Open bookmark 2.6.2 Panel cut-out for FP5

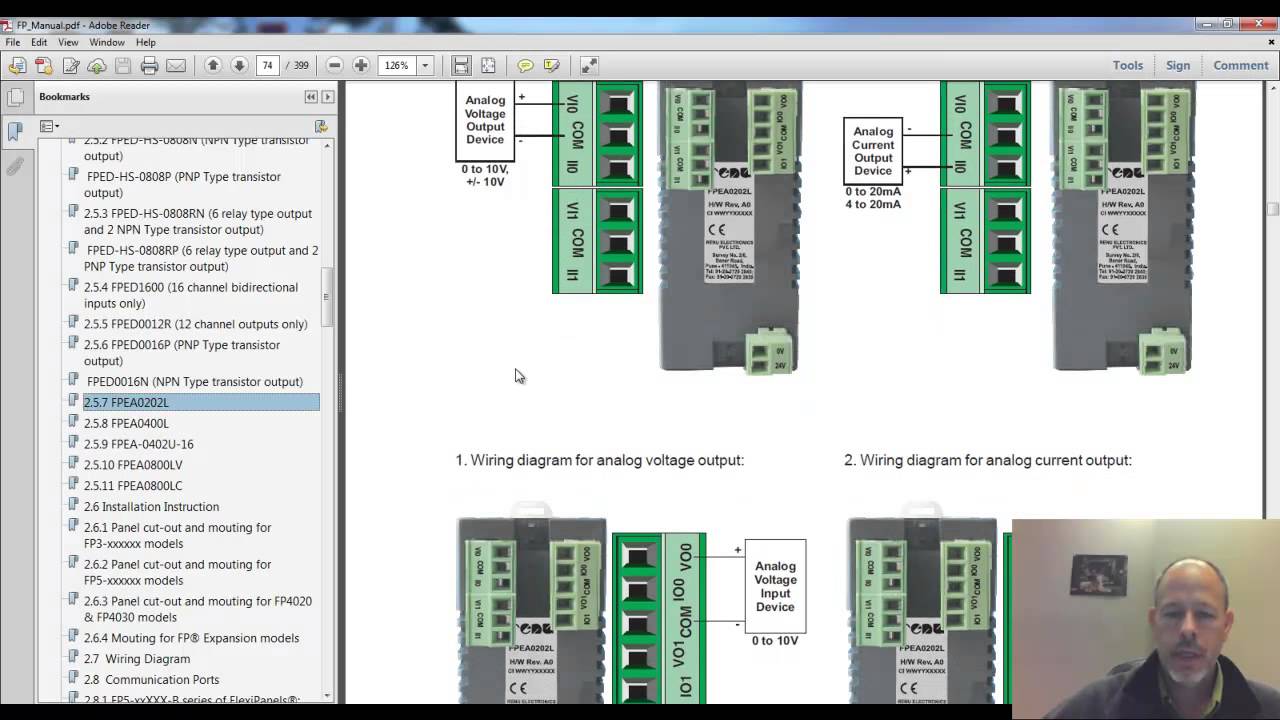pos(178,572)
